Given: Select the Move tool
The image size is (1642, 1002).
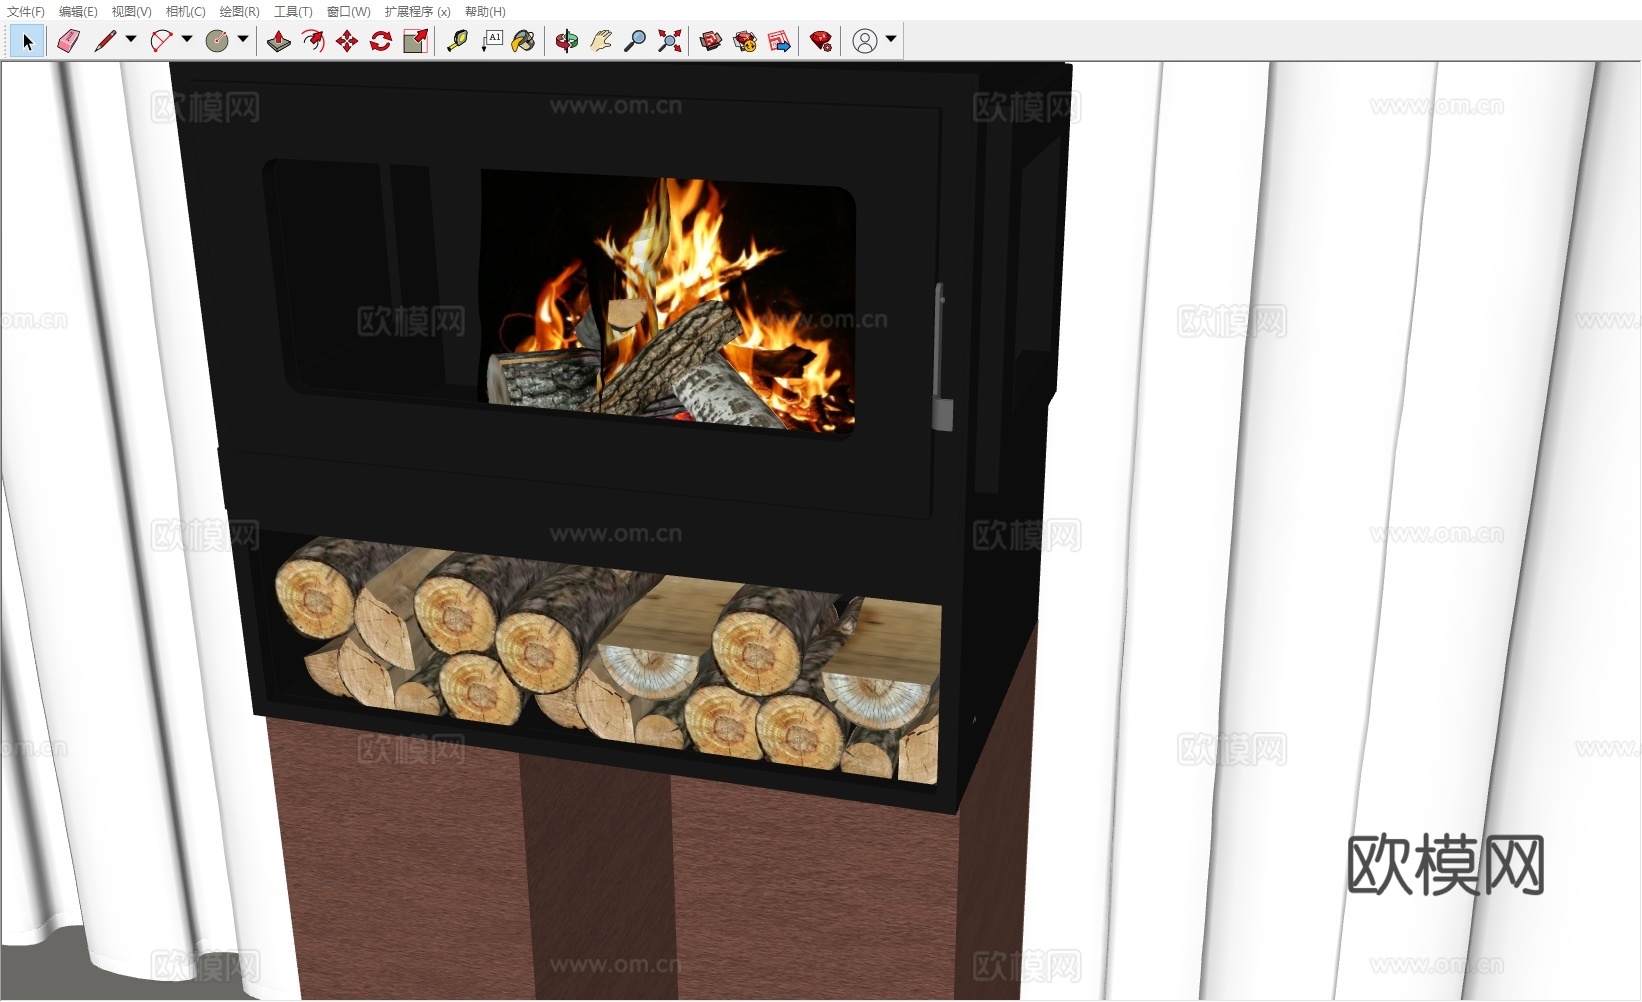Looking at the screenshot, I should point(347,41).
